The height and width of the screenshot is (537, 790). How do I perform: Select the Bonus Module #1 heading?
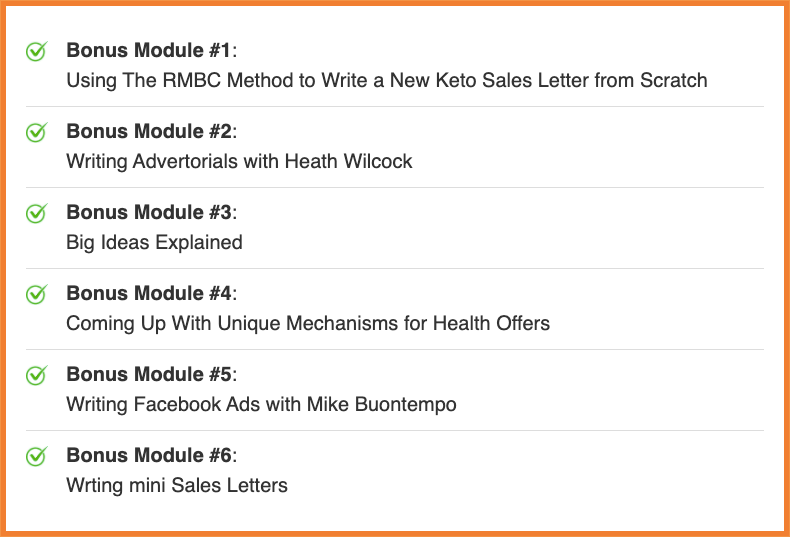coord(149,50)
